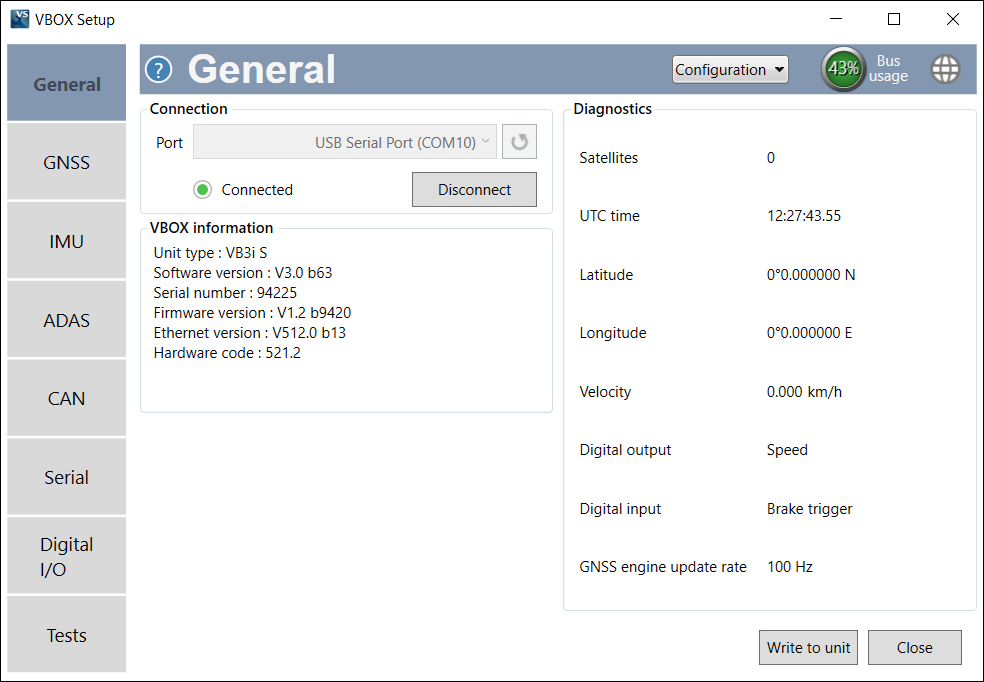Click the UTC time value 12:27:43.55
984x682 pixels.
coord(804,216)
